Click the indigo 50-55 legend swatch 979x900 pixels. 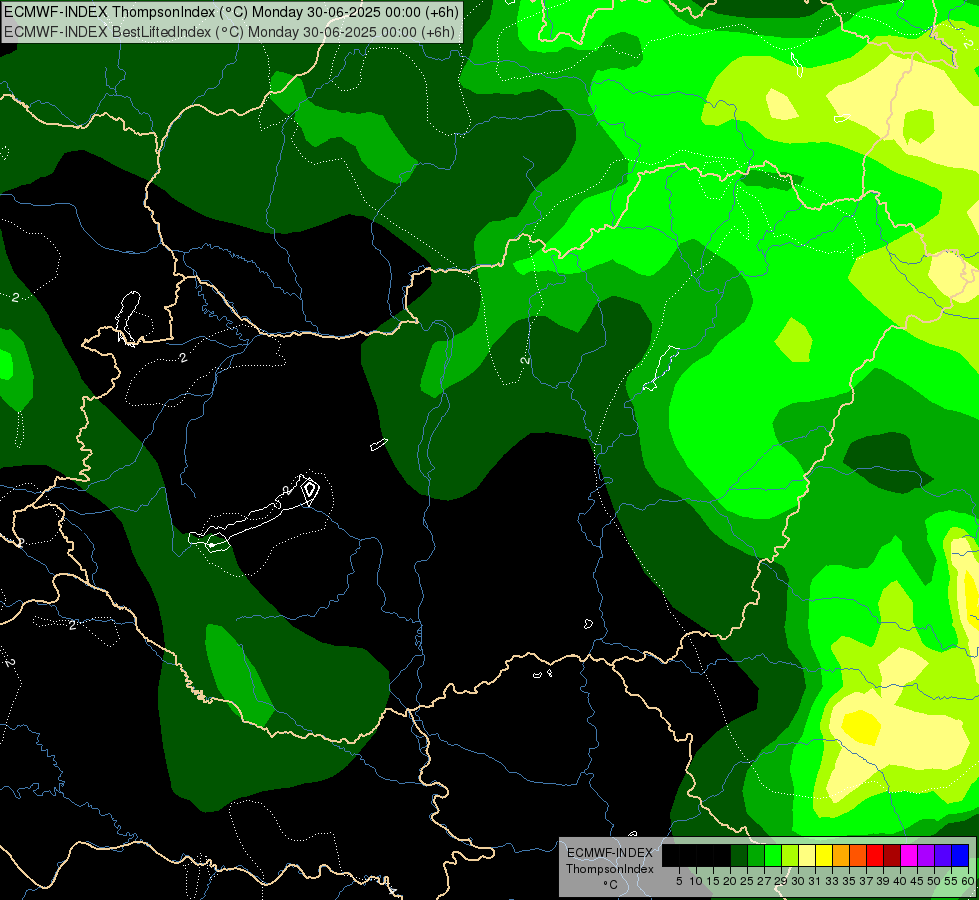tap(943, 855)
